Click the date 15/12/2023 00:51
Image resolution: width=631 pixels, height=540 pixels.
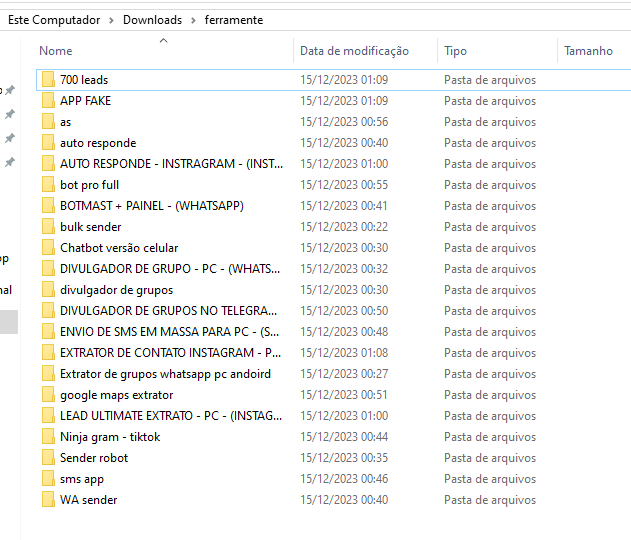(x=344, y=395)
